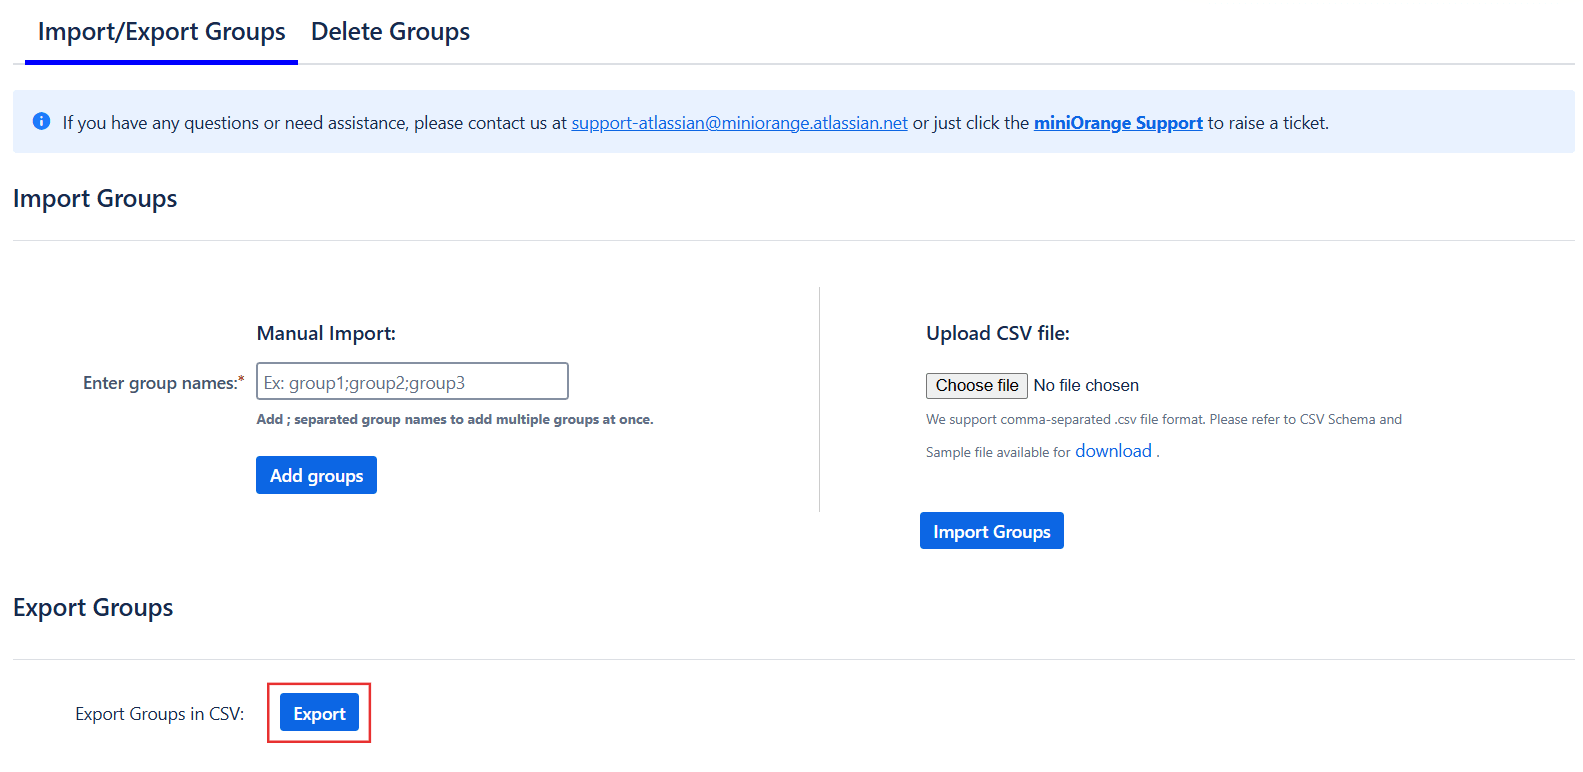Click the 'Export Groups in CSV' label
Image resolution: width=1583 pixels, height=772 pixels.
tap(159, 714)
